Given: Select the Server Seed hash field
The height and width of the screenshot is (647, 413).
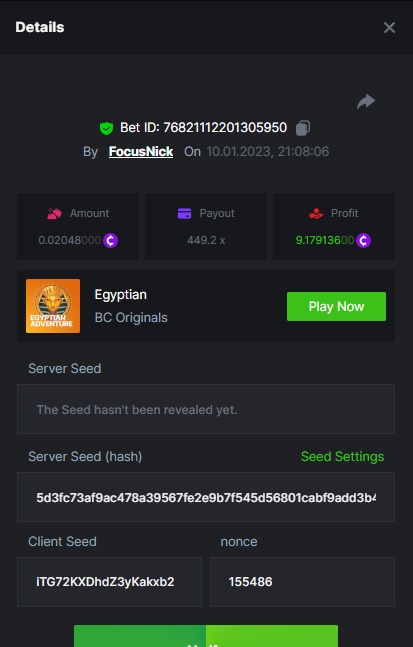Looking at the screenshot, I should (206, 497).
